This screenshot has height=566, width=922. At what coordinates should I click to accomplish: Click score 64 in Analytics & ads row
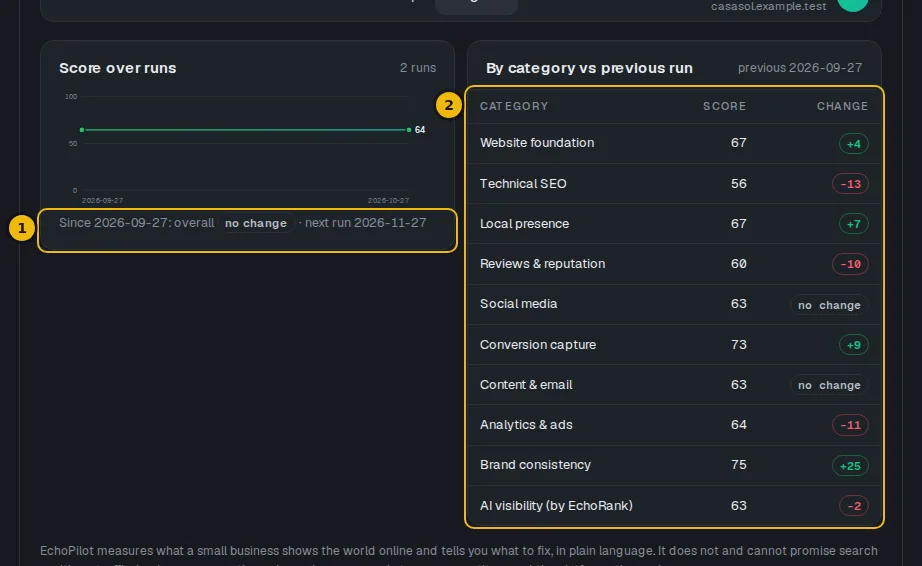(739, 425)
